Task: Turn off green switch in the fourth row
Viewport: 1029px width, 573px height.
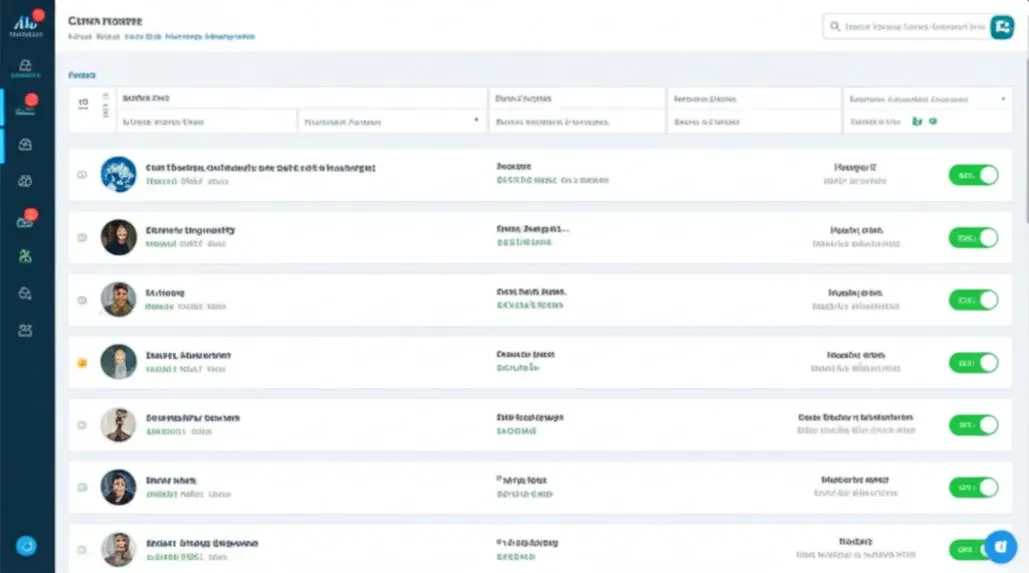Action: pos(973,362)
